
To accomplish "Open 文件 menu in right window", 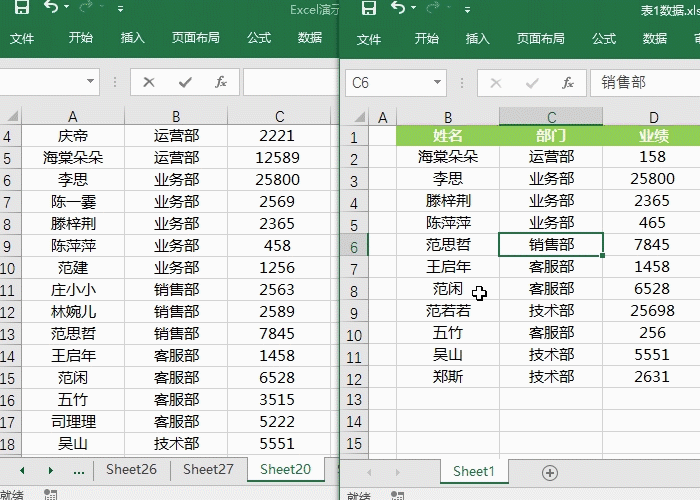I will [x=369, y=39].
